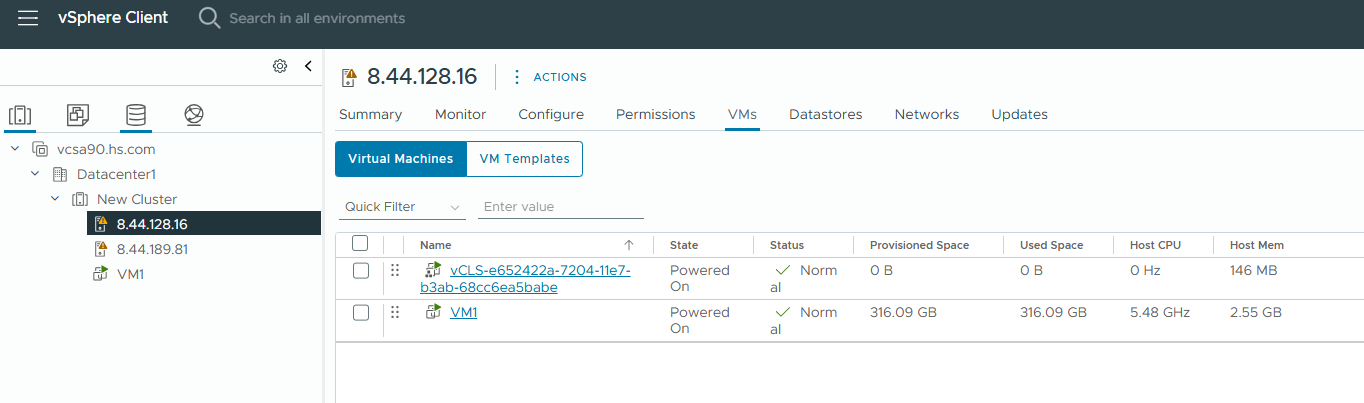Screen dimensions: 1364x403
Task: Open the vCLS-e652422a virtual machine link
Action: tap(525, 279)
